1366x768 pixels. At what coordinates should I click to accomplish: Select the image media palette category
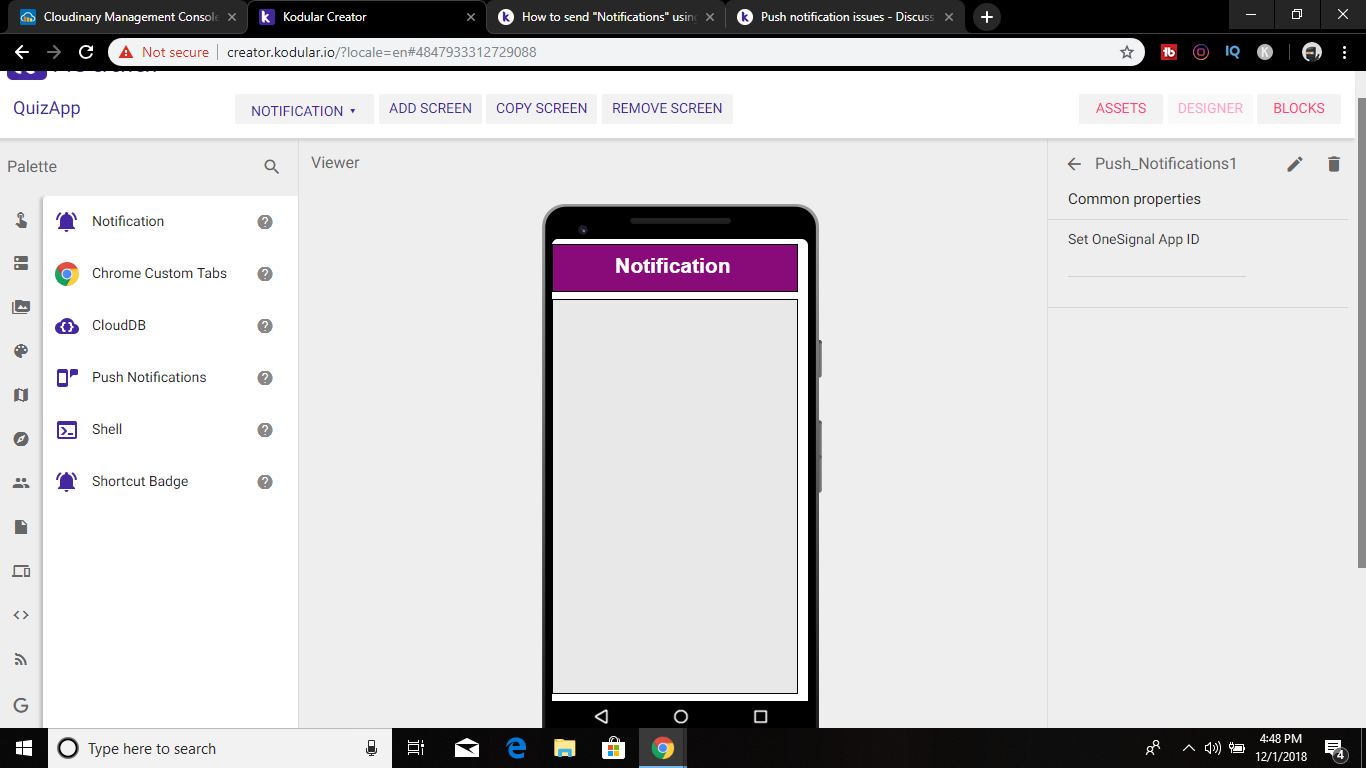click(21, 307)
